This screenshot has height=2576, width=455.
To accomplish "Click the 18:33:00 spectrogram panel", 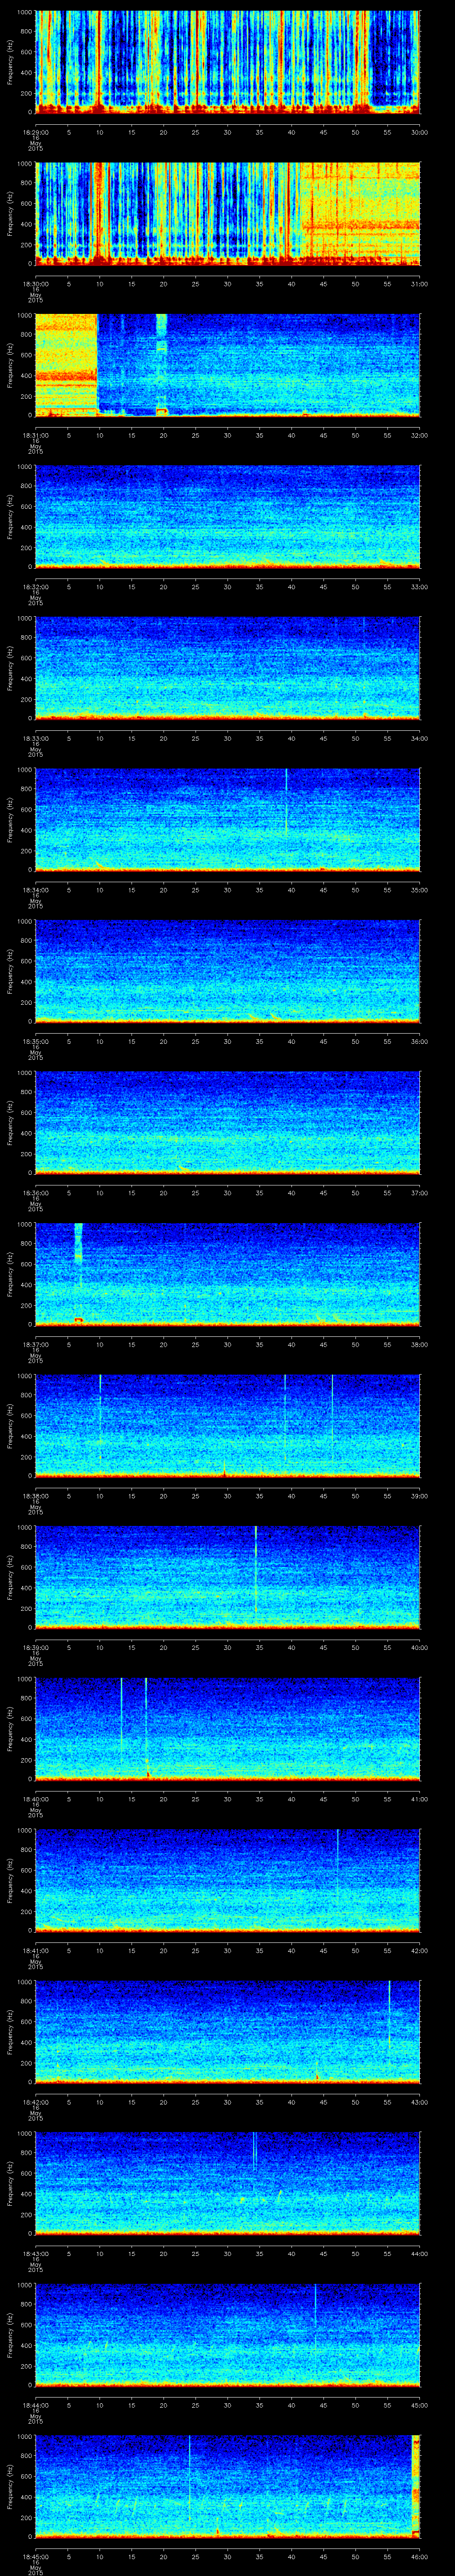I will [227, 668].
